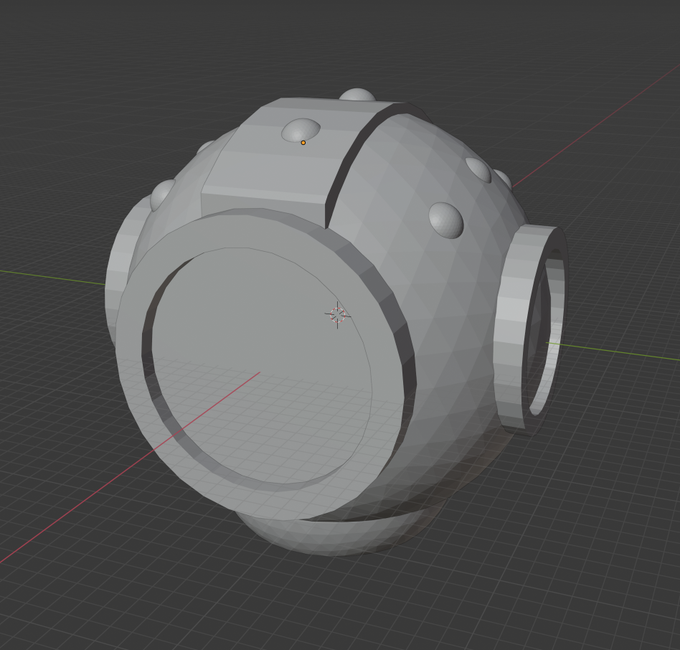This screenshot has width=680, height=650.
Task: Click the hemispherical bump above the orange dot
Action: pos(301,129)
